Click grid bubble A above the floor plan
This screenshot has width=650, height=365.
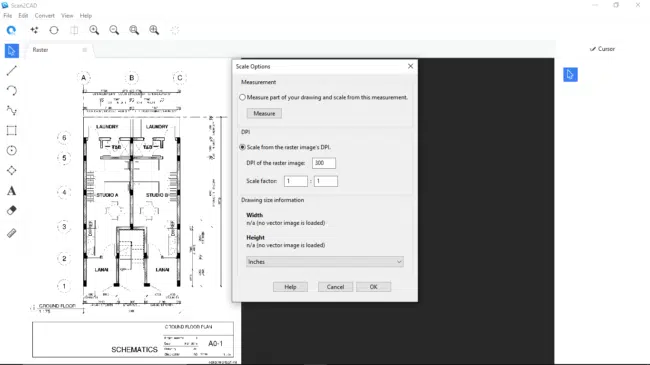[x=84, y=78]
